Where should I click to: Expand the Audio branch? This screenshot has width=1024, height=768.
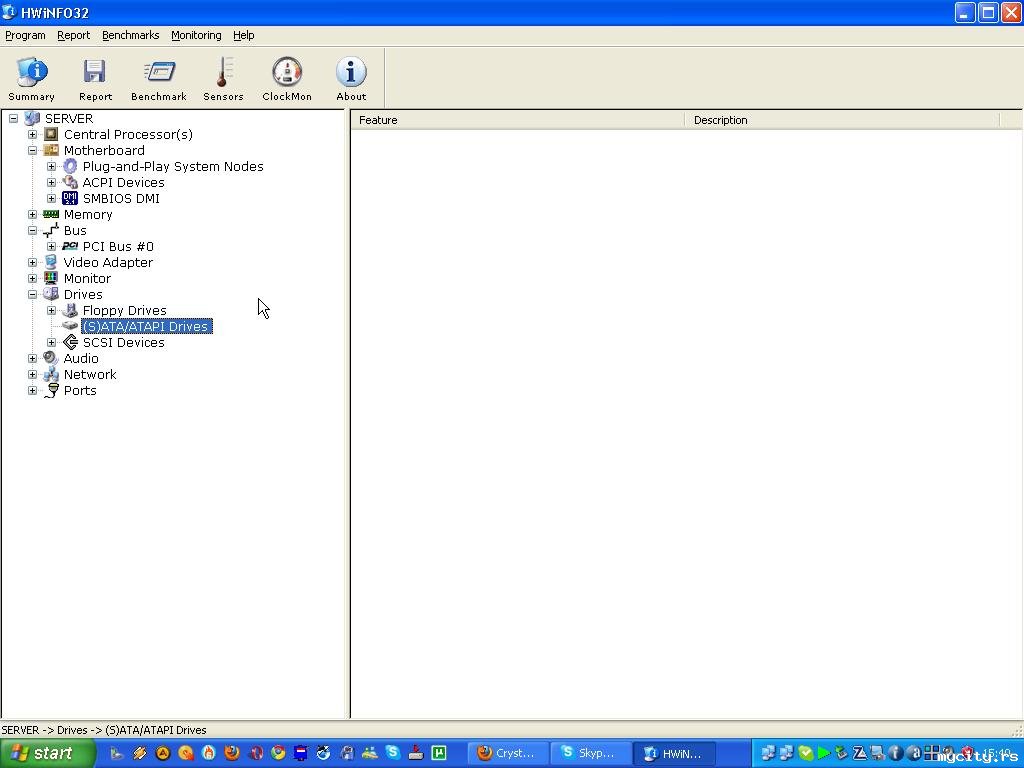click(33, 359)
